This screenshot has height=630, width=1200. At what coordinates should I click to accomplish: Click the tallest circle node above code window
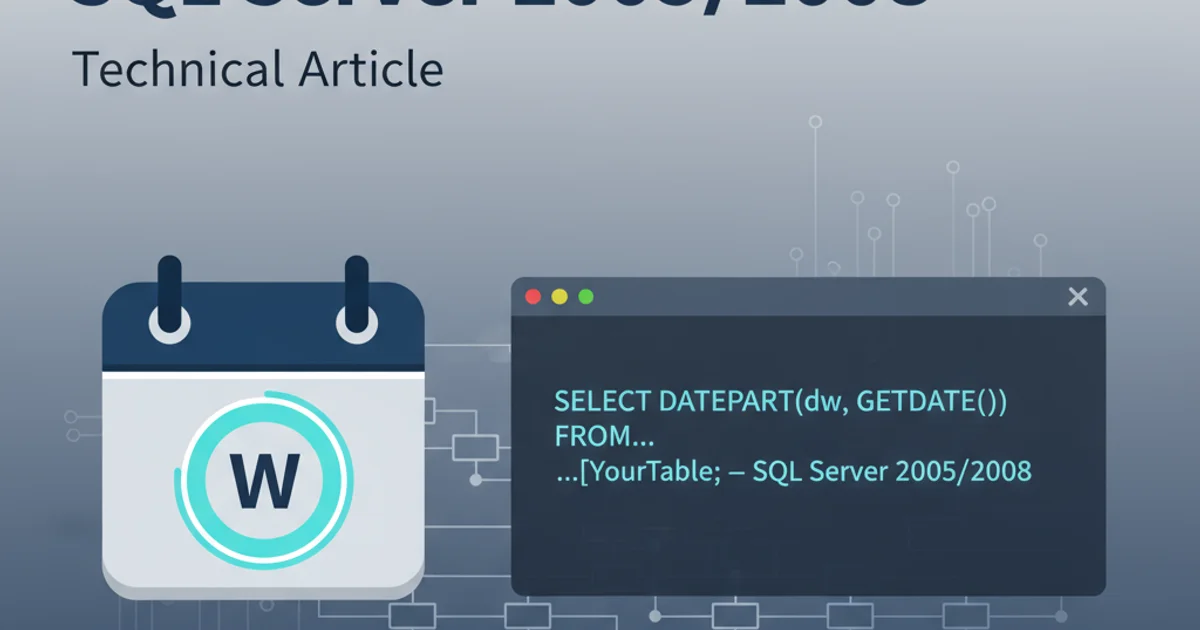pyautogui.click(x=815, y=122)
